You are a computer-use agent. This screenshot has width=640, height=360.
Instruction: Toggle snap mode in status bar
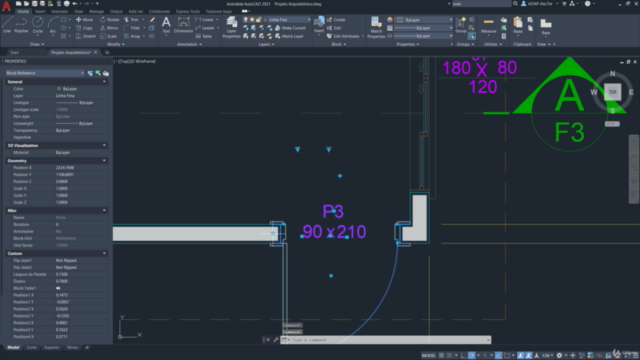449,356
